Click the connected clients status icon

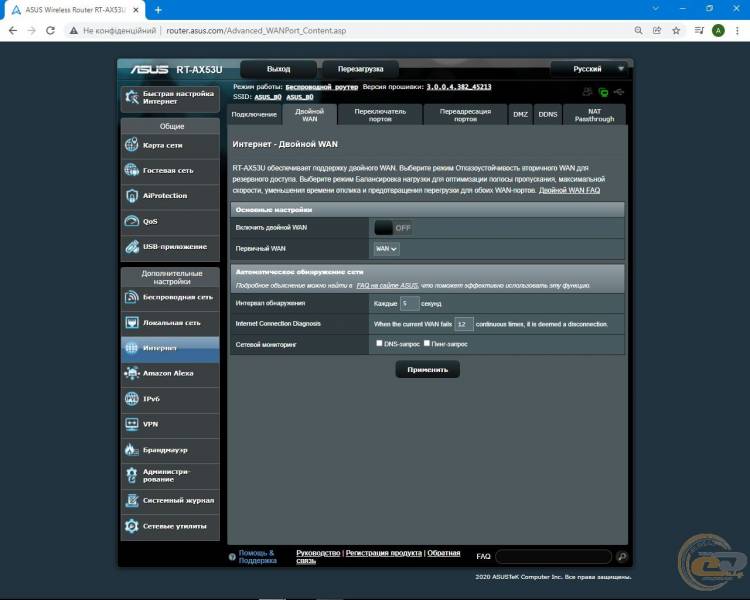click(x=587, y=92)
